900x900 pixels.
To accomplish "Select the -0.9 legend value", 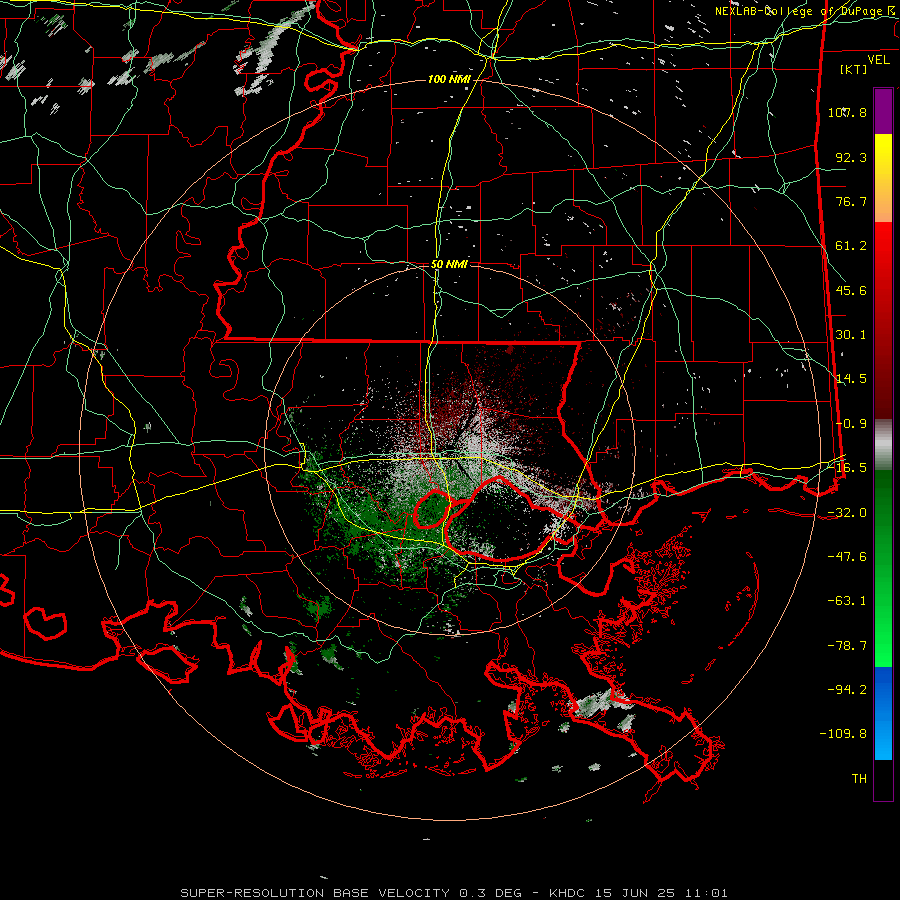I will point(851,424).
